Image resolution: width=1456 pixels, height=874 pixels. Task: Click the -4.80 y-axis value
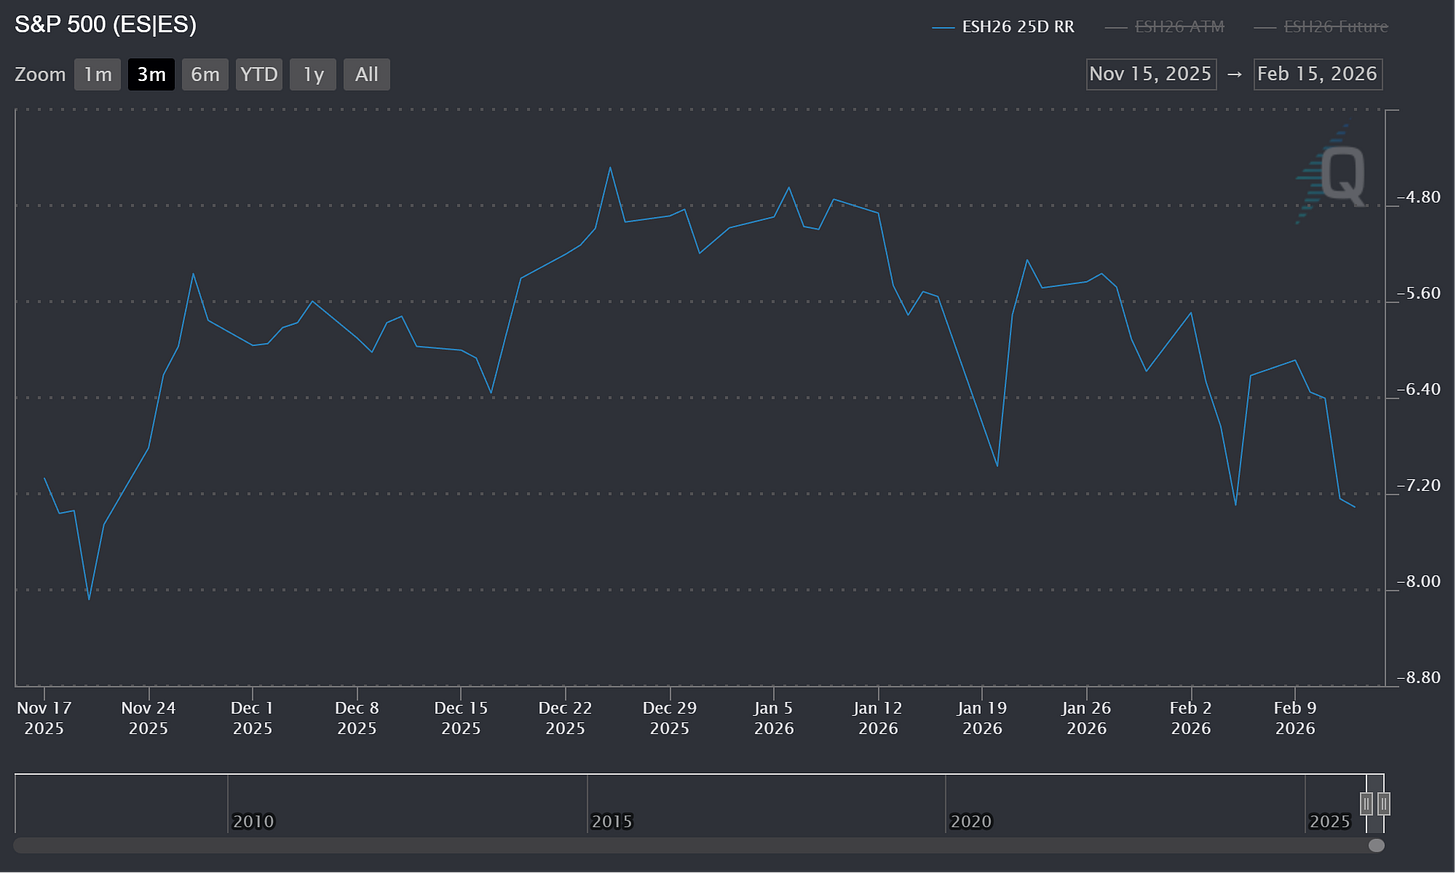pyautogui.click(x=1419, y=197)
